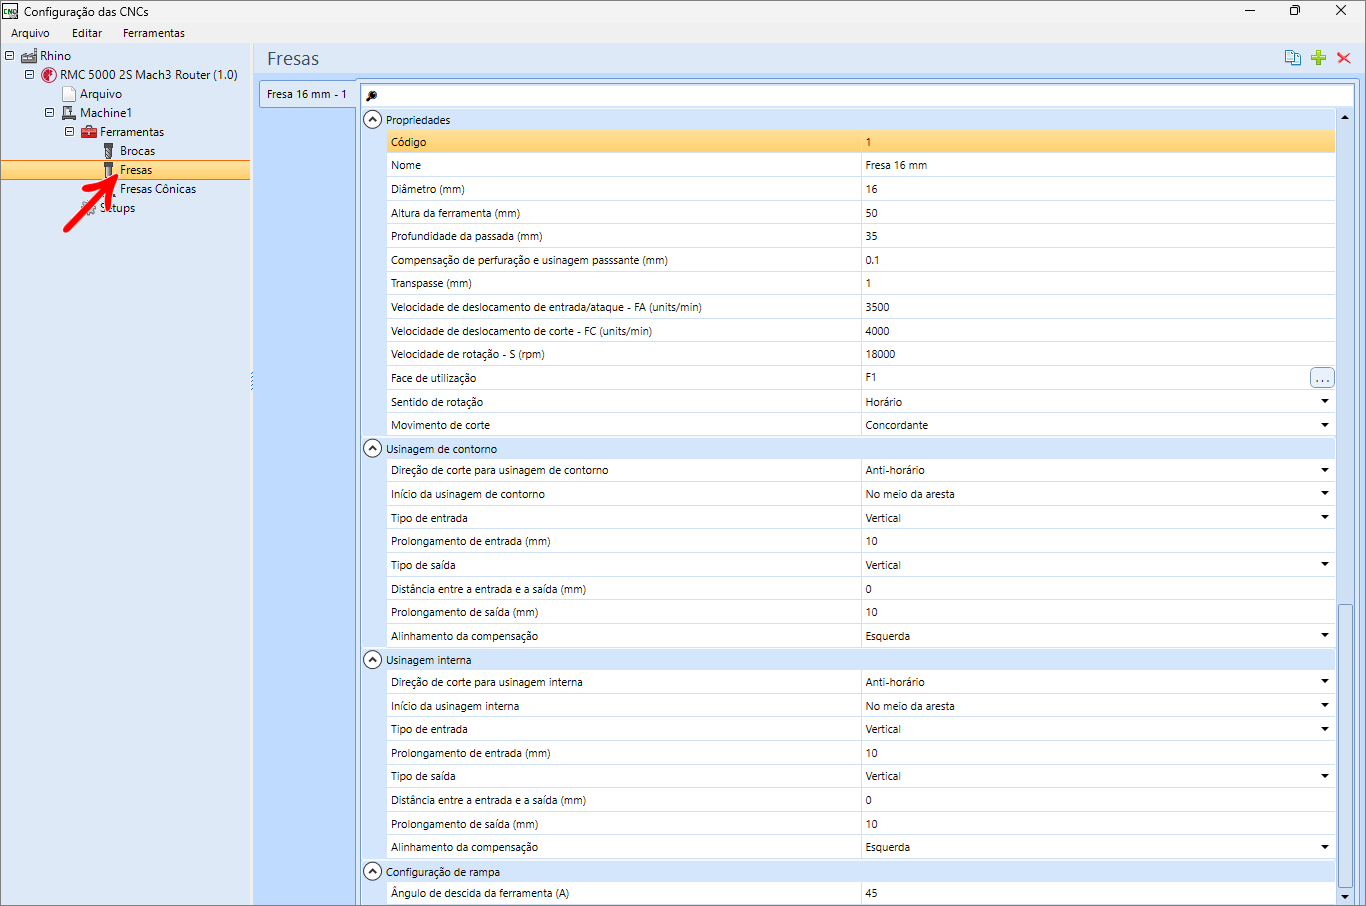Screen dimensions: 1366x906
Task: Click the RMC 5000 2S Mach3 Router icon
Action: coord(49,75)
